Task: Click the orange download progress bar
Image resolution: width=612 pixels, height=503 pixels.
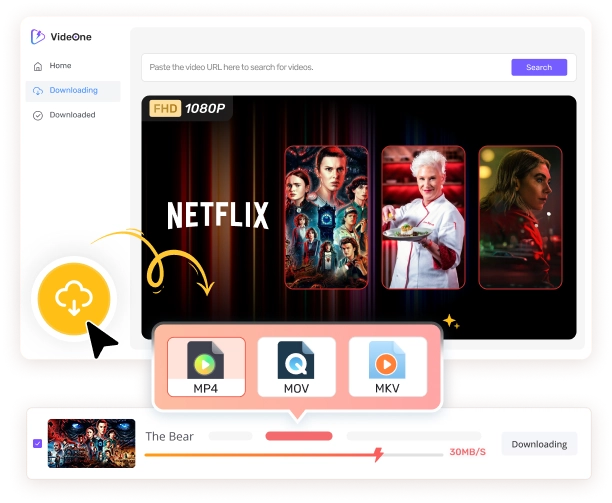Action: click(x=260, y=455)
